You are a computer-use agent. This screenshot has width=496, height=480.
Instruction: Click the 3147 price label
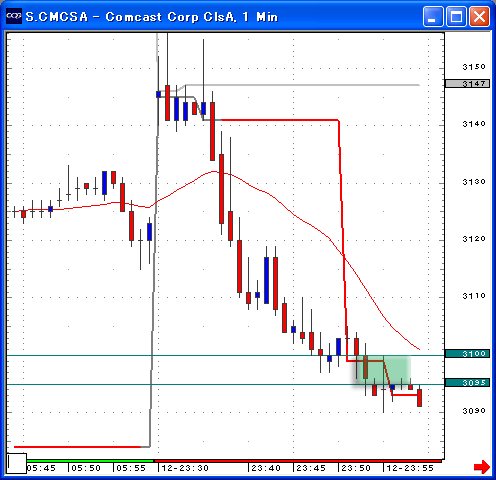pyautogui.click(x=467, y=83)
